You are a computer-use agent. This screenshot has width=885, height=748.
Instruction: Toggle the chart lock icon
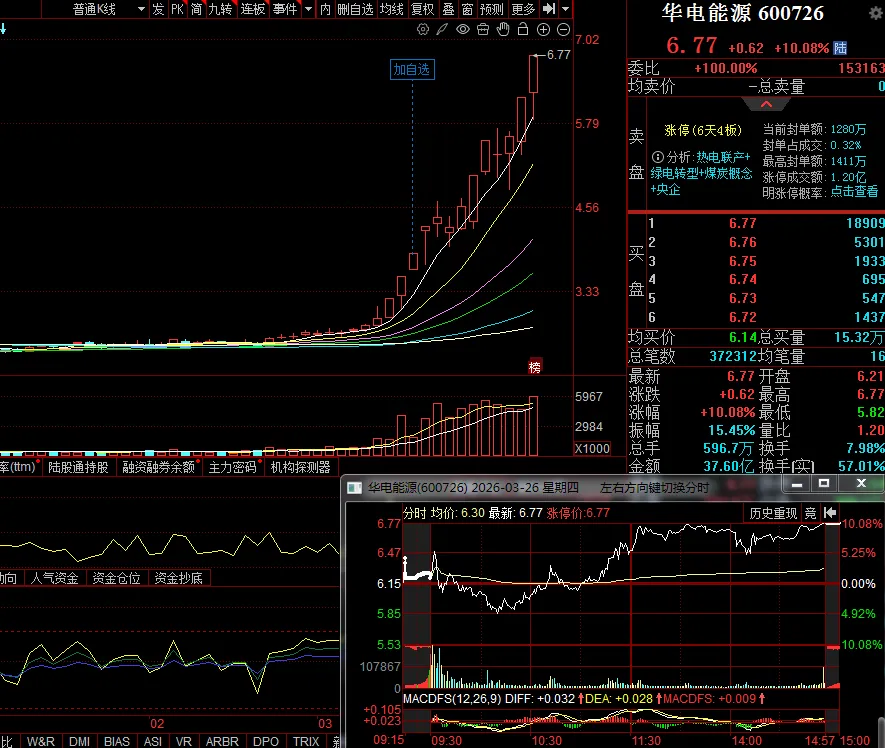point(523,29)
